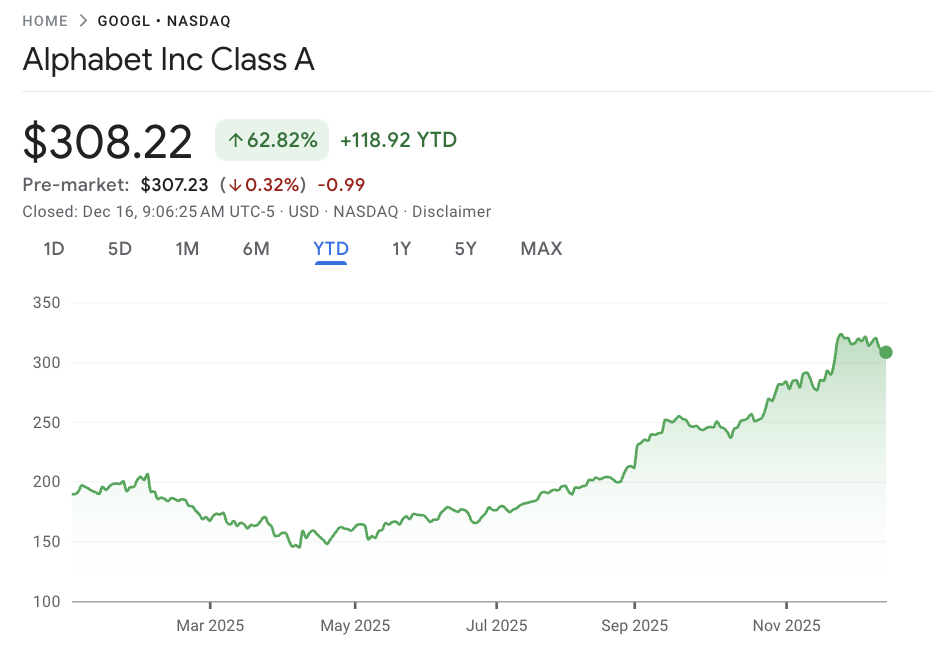The height and width of the screenshot is (654, 934).
Task: Click the HOME breadcrumb link
Action: coord(45,21)
